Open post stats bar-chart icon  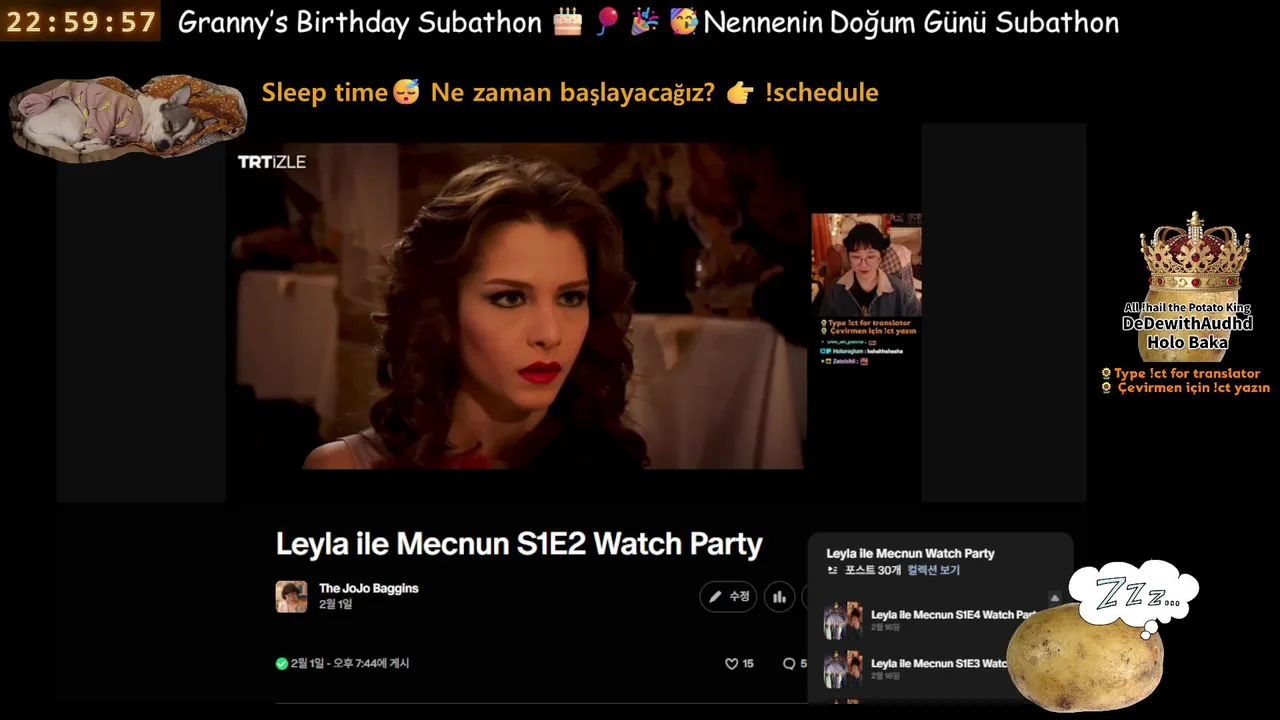tap(780, 597)
